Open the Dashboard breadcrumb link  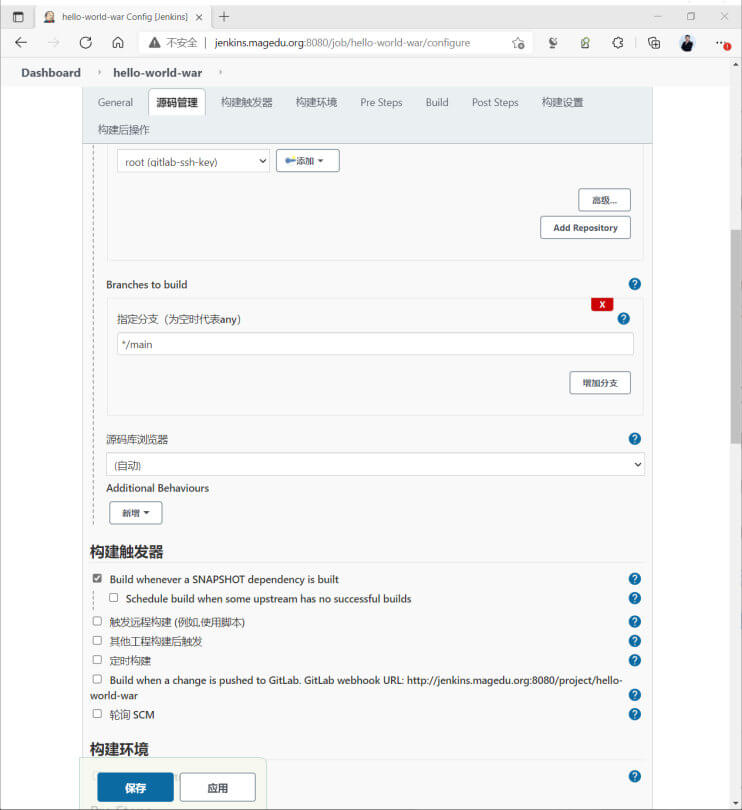tap(51, 73)
